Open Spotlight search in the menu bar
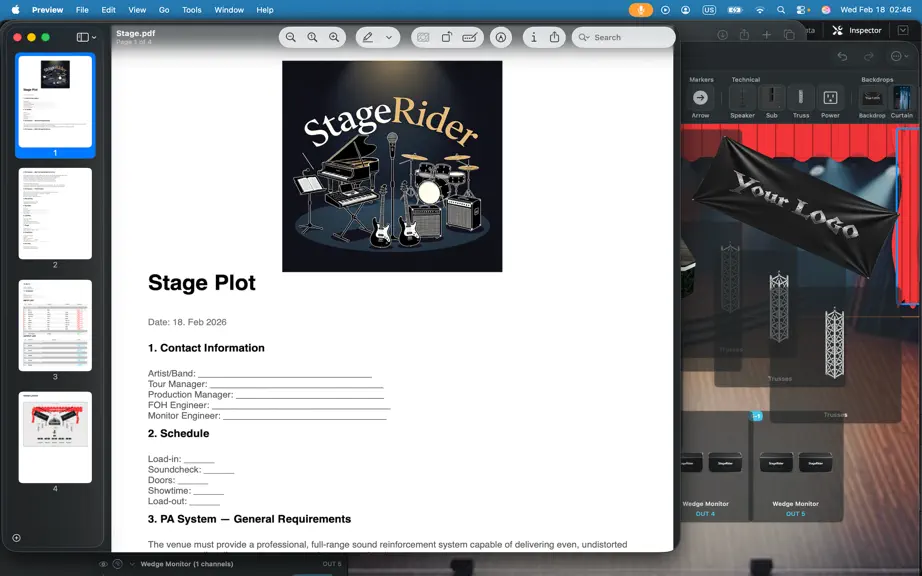The image size is (922, 576). tap(781, 9)
